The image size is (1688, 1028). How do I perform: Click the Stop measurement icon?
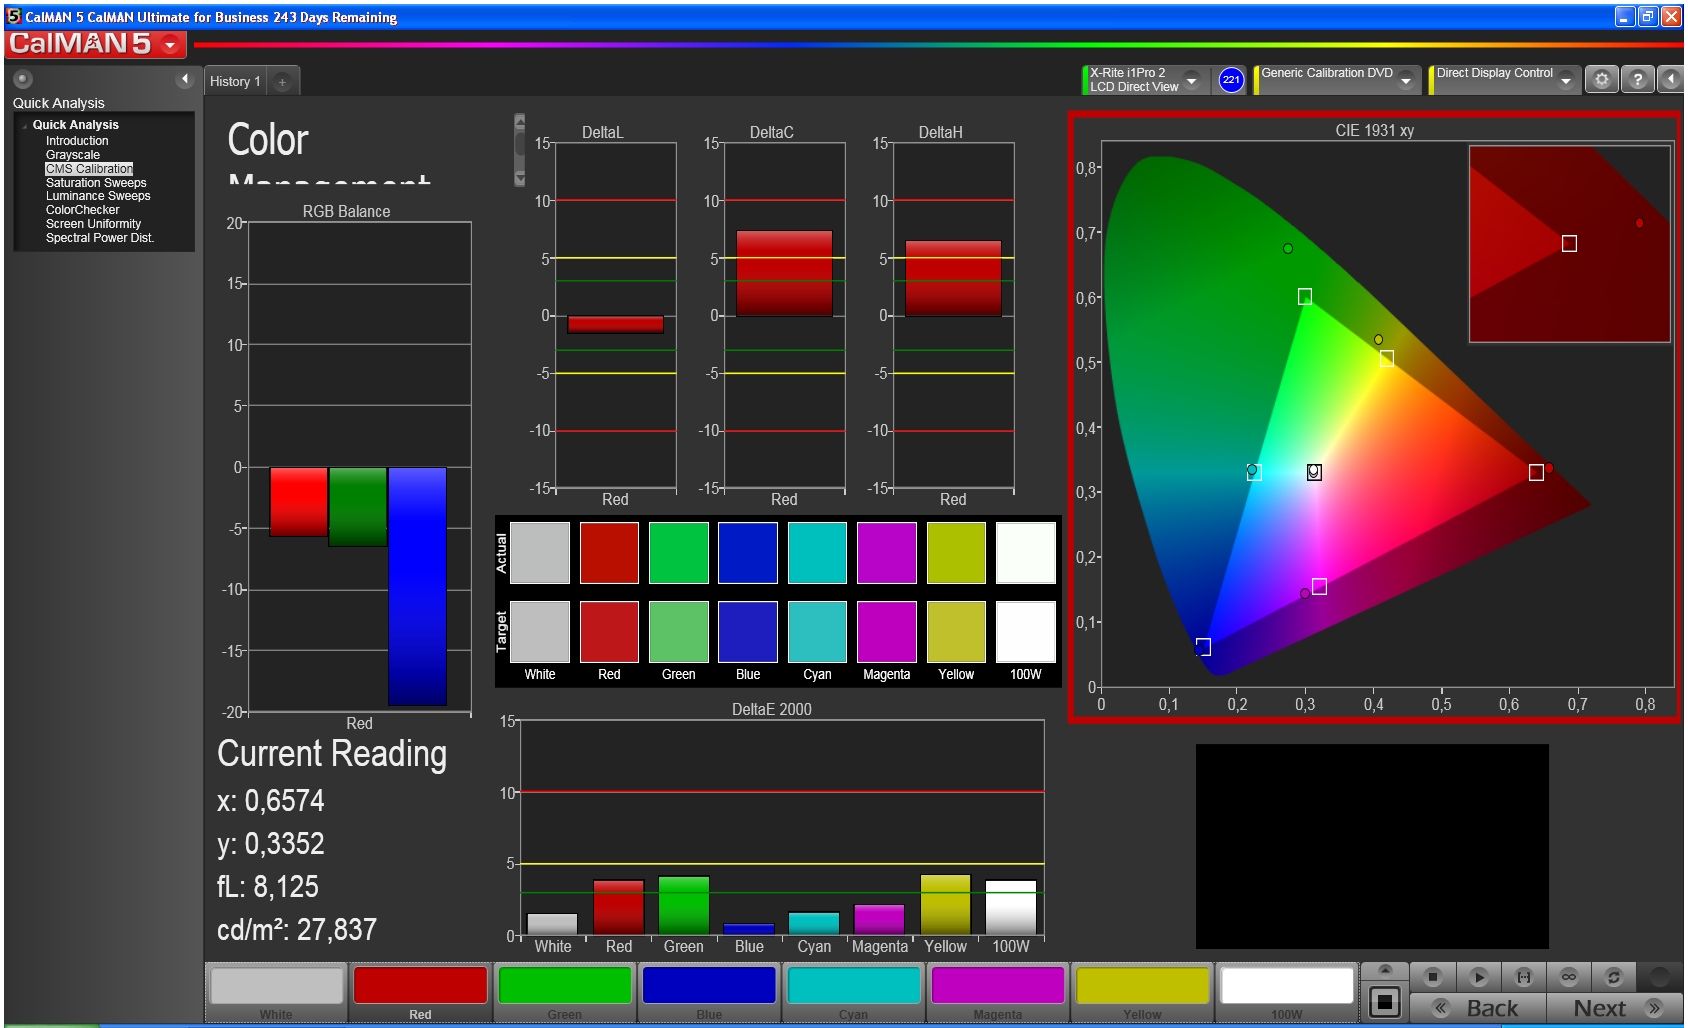click(x=1433, y=977)
